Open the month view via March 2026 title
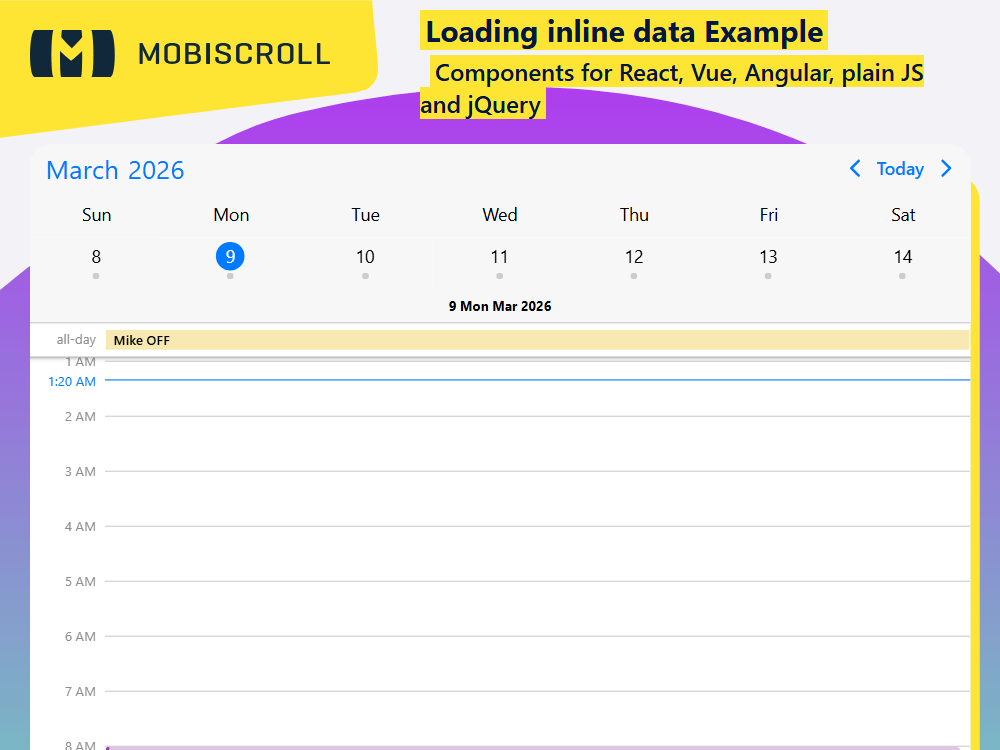The image size is (1000, 750). (115, 171)
